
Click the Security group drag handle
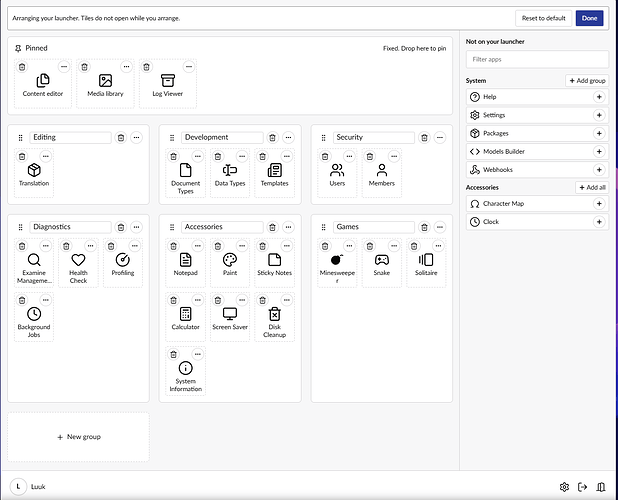pos(324,138)
